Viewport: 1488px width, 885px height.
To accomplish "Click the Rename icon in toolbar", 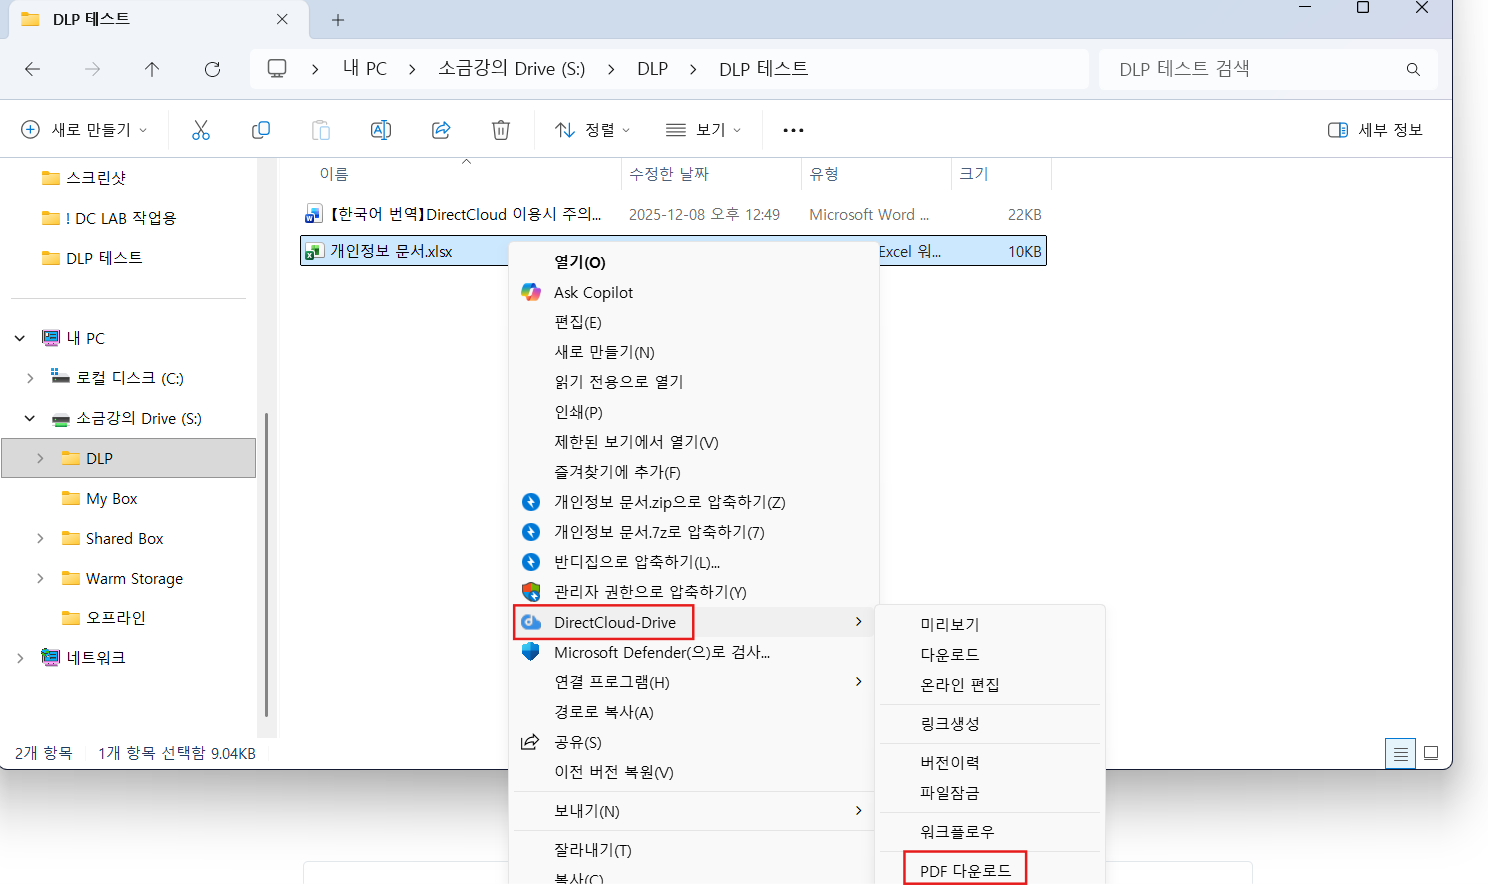I will click(x=381, y=130).
